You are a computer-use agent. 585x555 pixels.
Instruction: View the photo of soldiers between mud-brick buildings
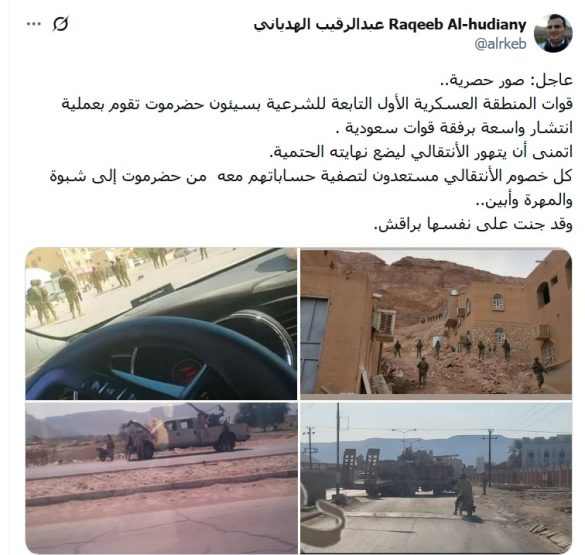436,322
